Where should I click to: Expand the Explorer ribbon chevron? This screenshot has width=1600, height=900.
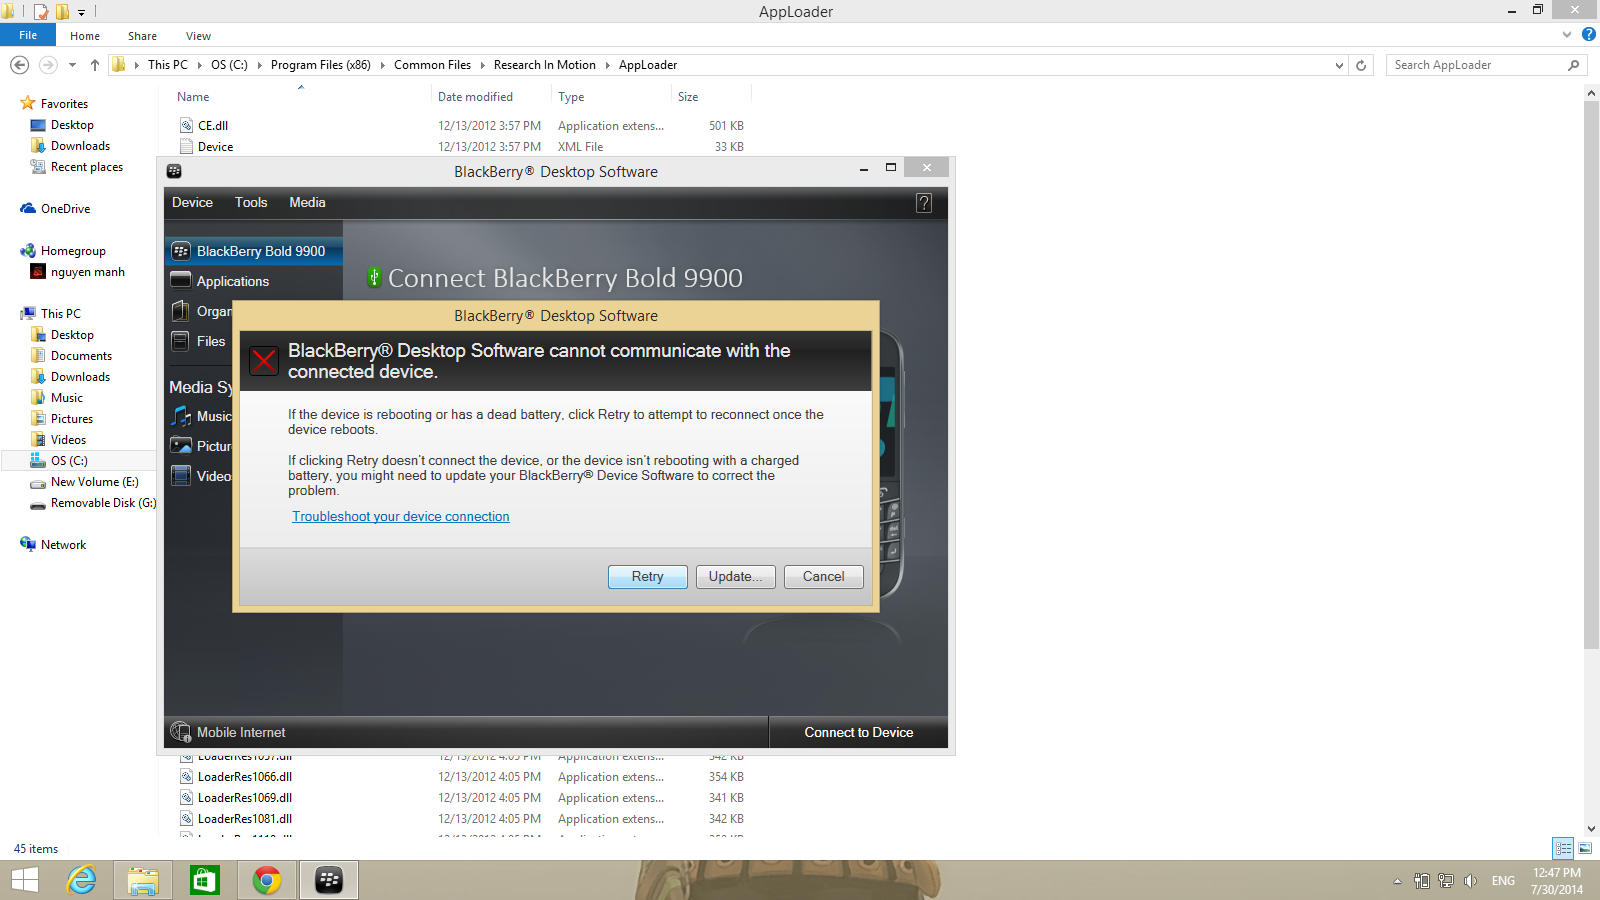pos(1567,35)
